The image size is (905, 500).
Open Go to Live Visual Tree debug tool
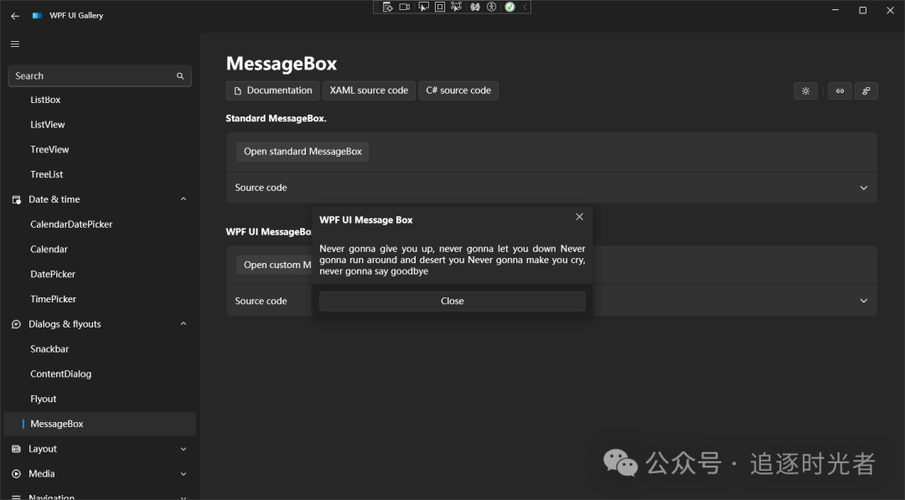pos(388,7)
